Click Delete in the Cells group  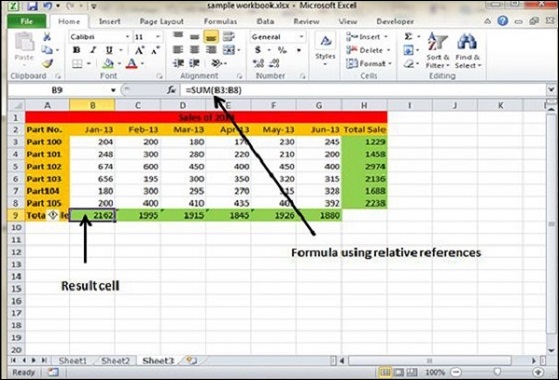[367, 50]
